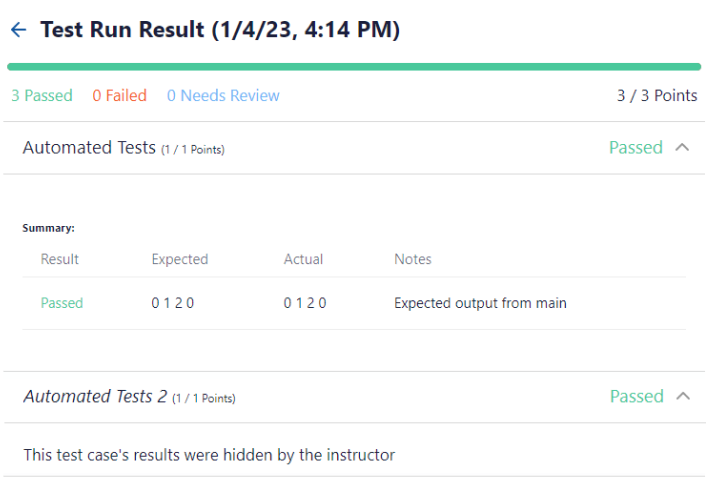Click the Automated Tests section title
Viewport: 718px width, 491px height.
(89, 148)
